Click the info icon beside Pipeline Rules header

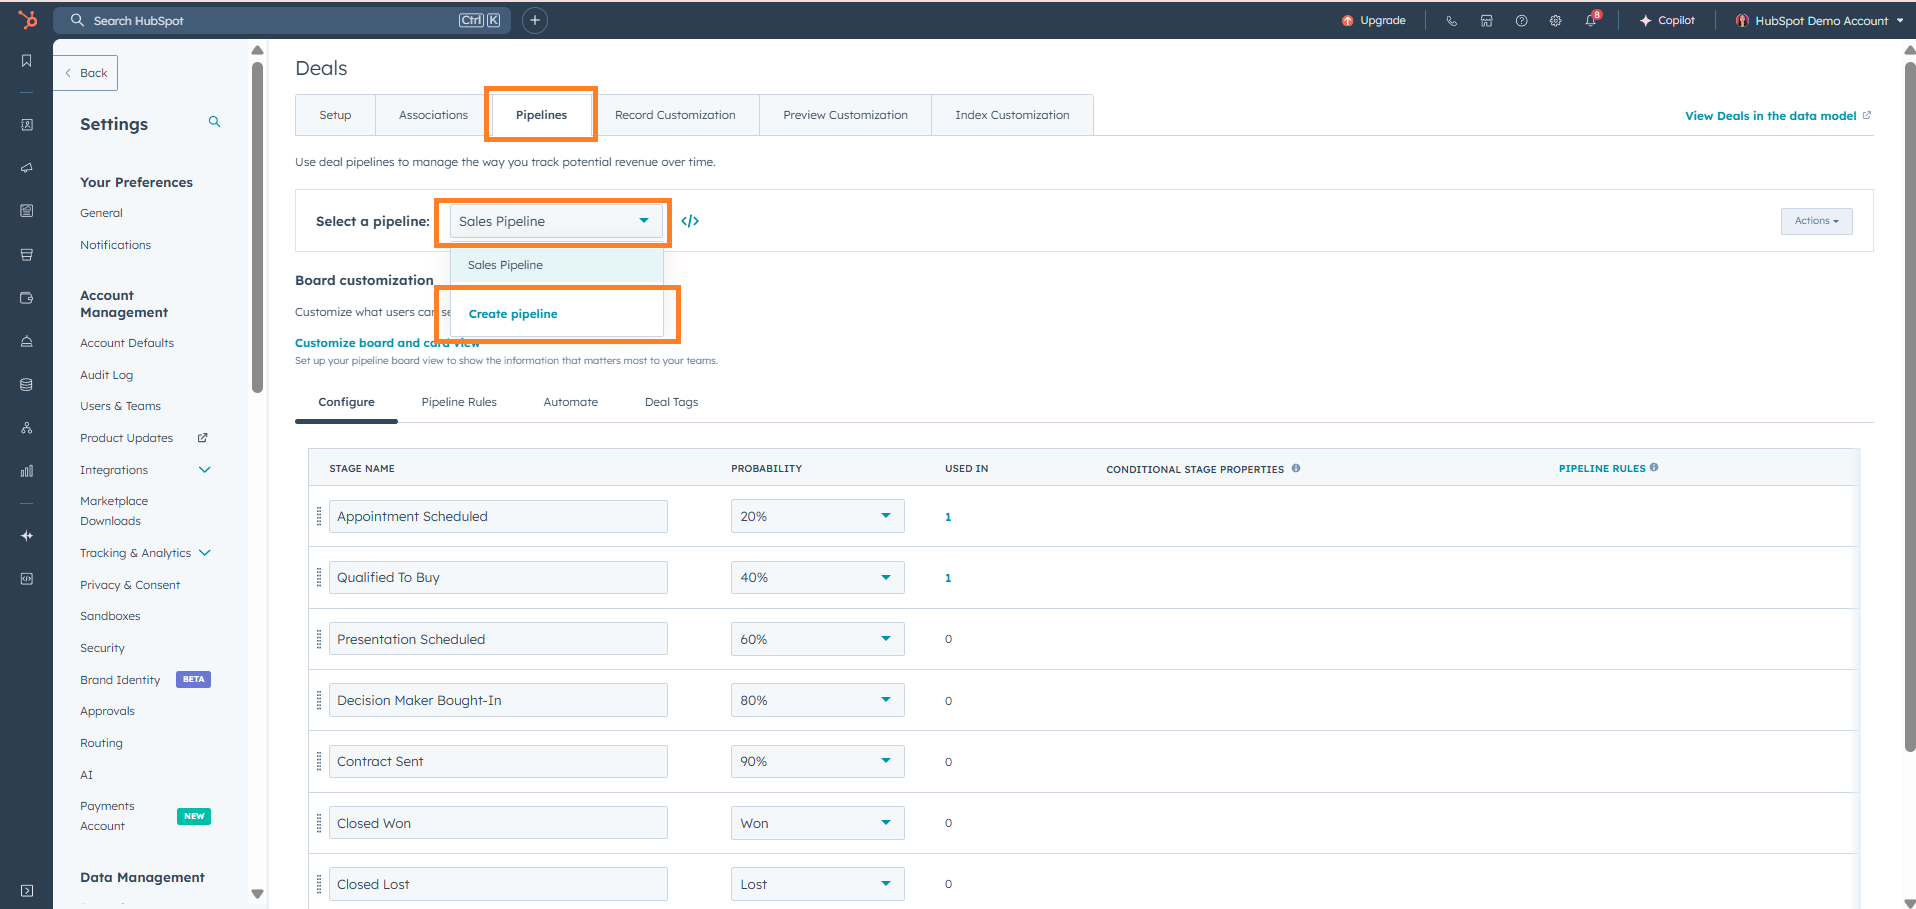point(1654,467)
